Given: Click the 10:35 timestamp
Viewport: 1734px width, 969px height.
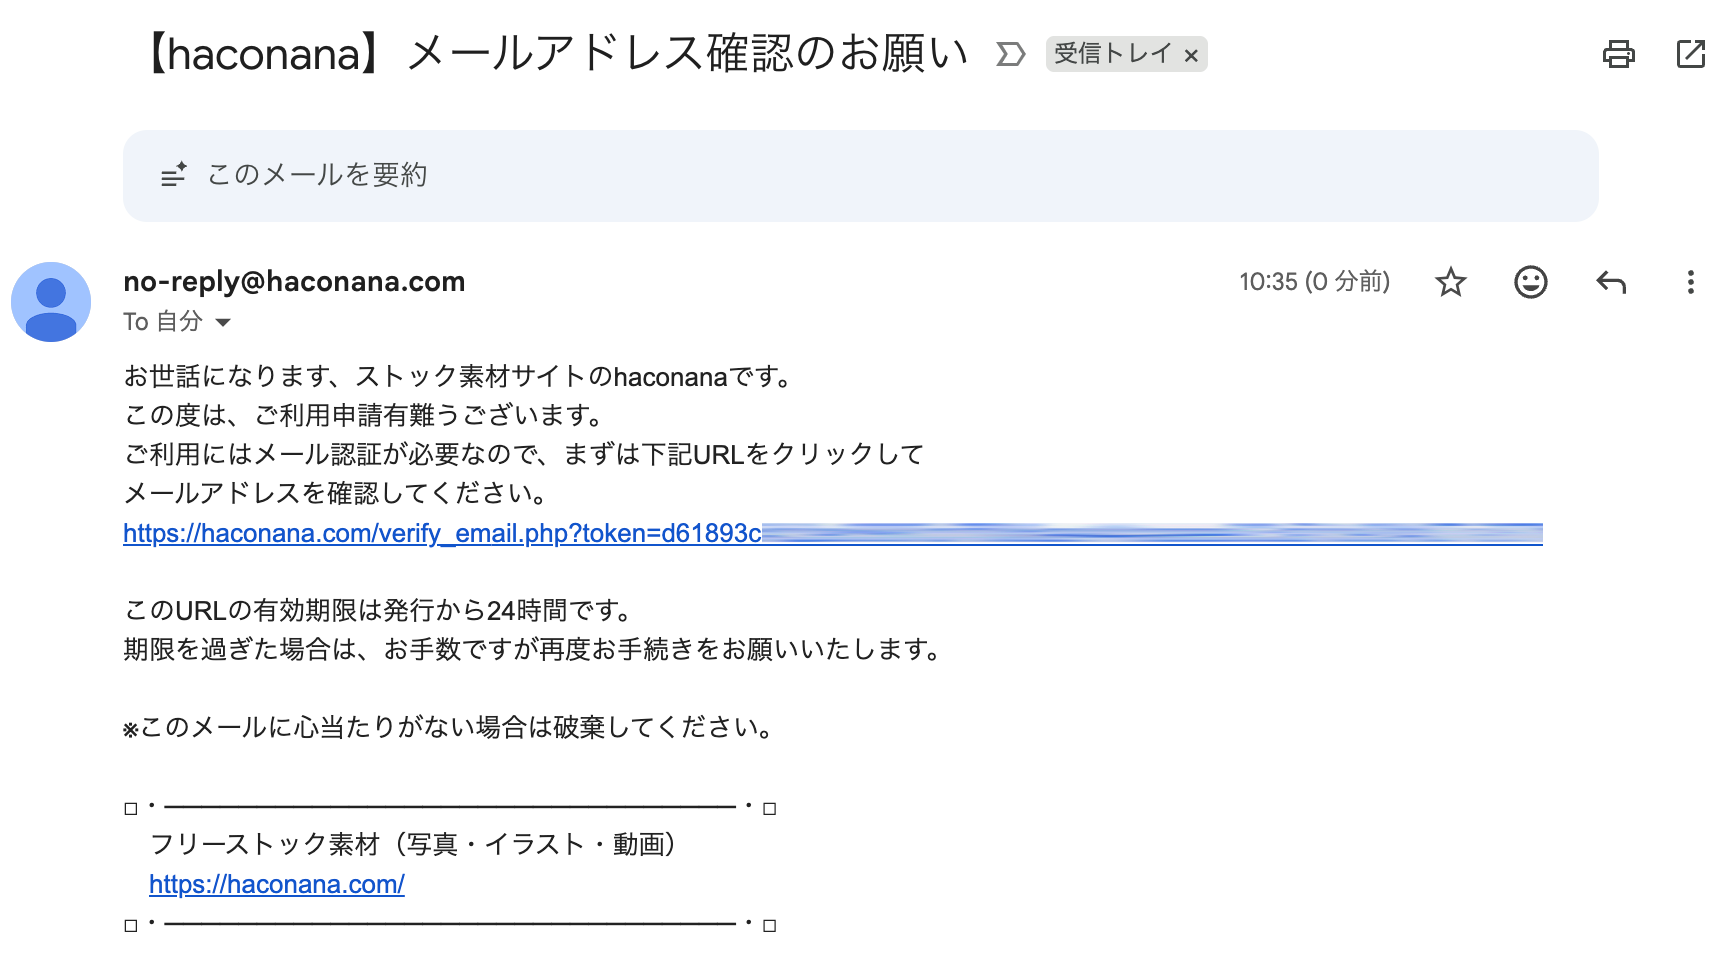Looking at the screenshot, I should click(x=1314, y=282).
